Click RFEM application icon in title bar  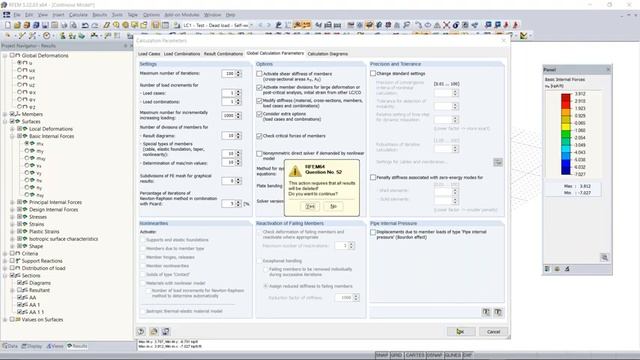pos(4,5)
